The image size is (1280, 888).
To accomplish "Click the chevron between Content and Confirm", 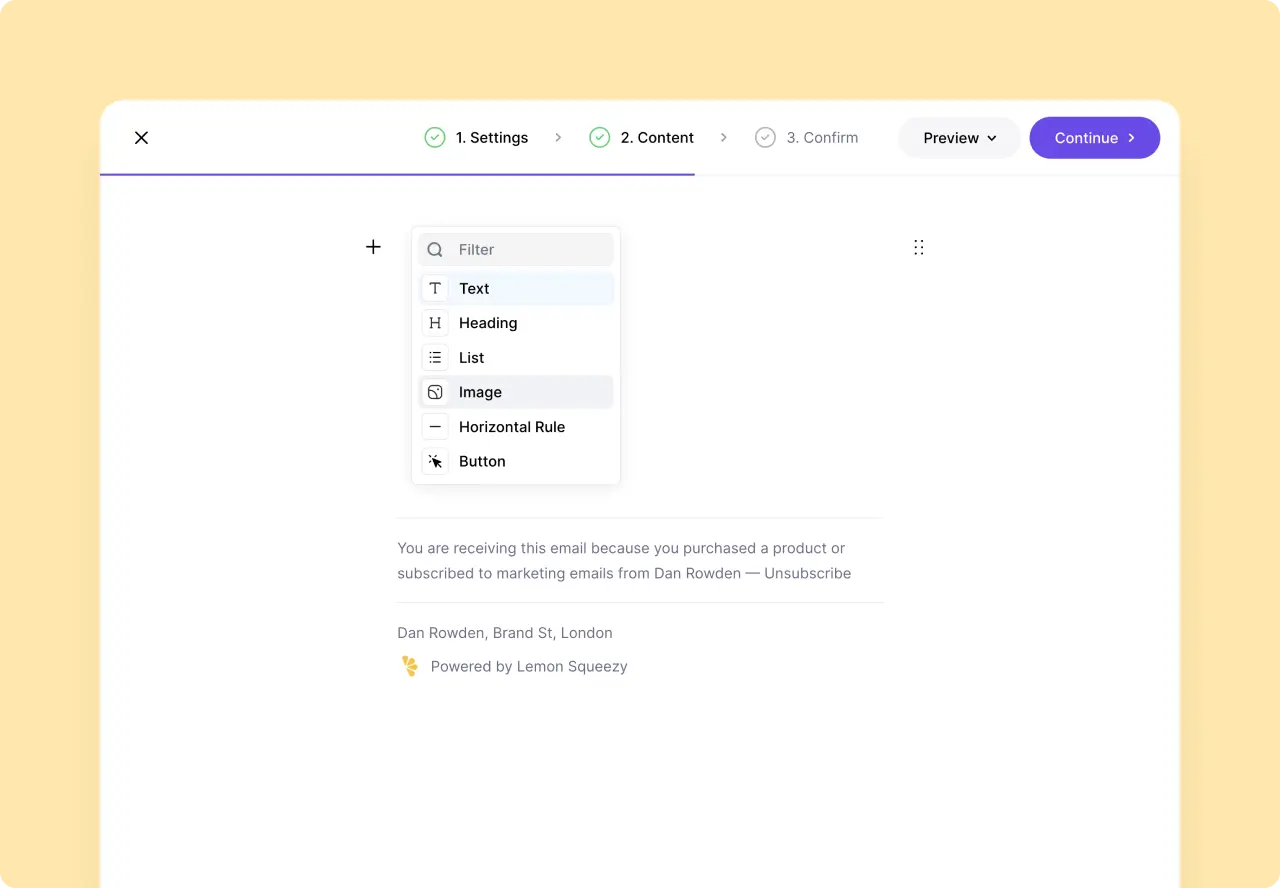I will 724,137.
